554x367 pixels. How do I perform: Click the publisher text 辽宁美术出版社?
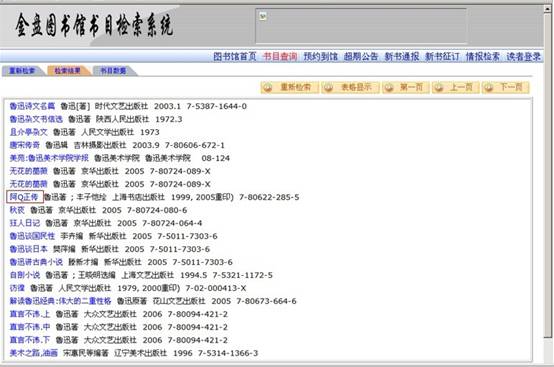pyautogui.click(x=140, y=353)
